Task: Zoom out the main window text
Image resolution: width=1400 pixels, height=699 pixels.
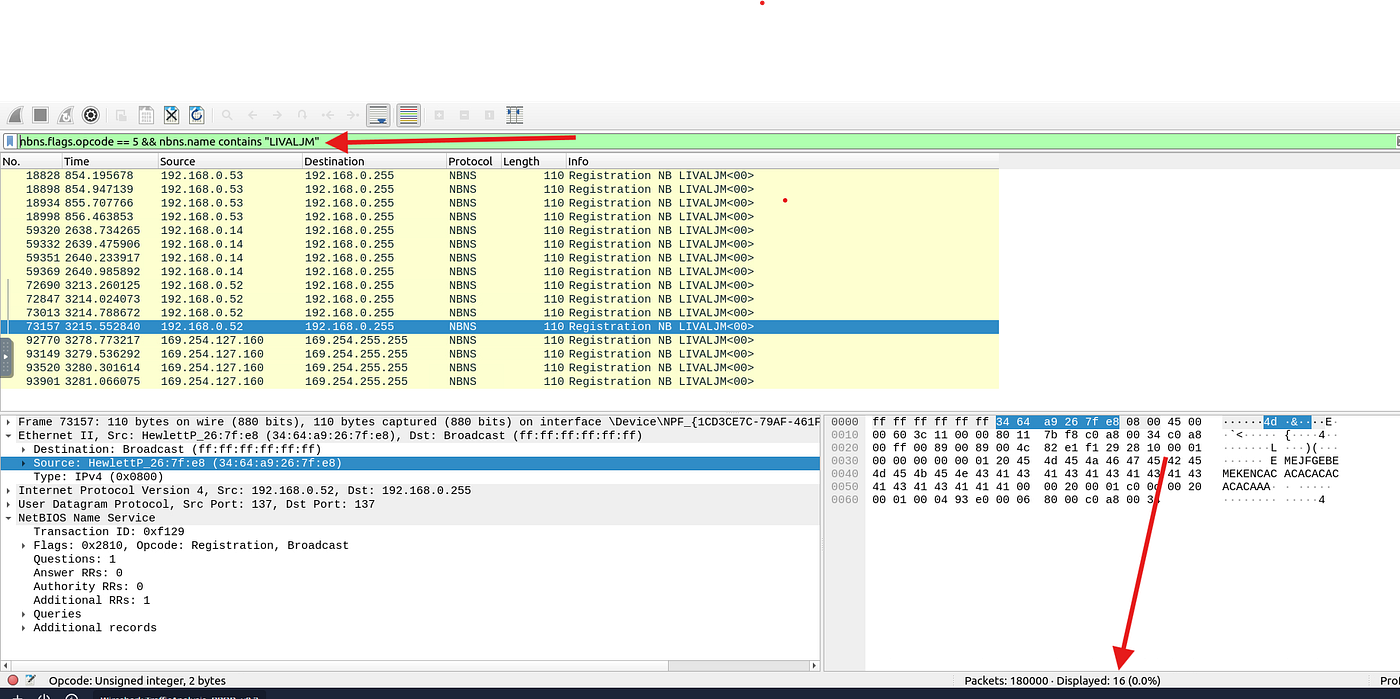Action: [x=464, y=115]
